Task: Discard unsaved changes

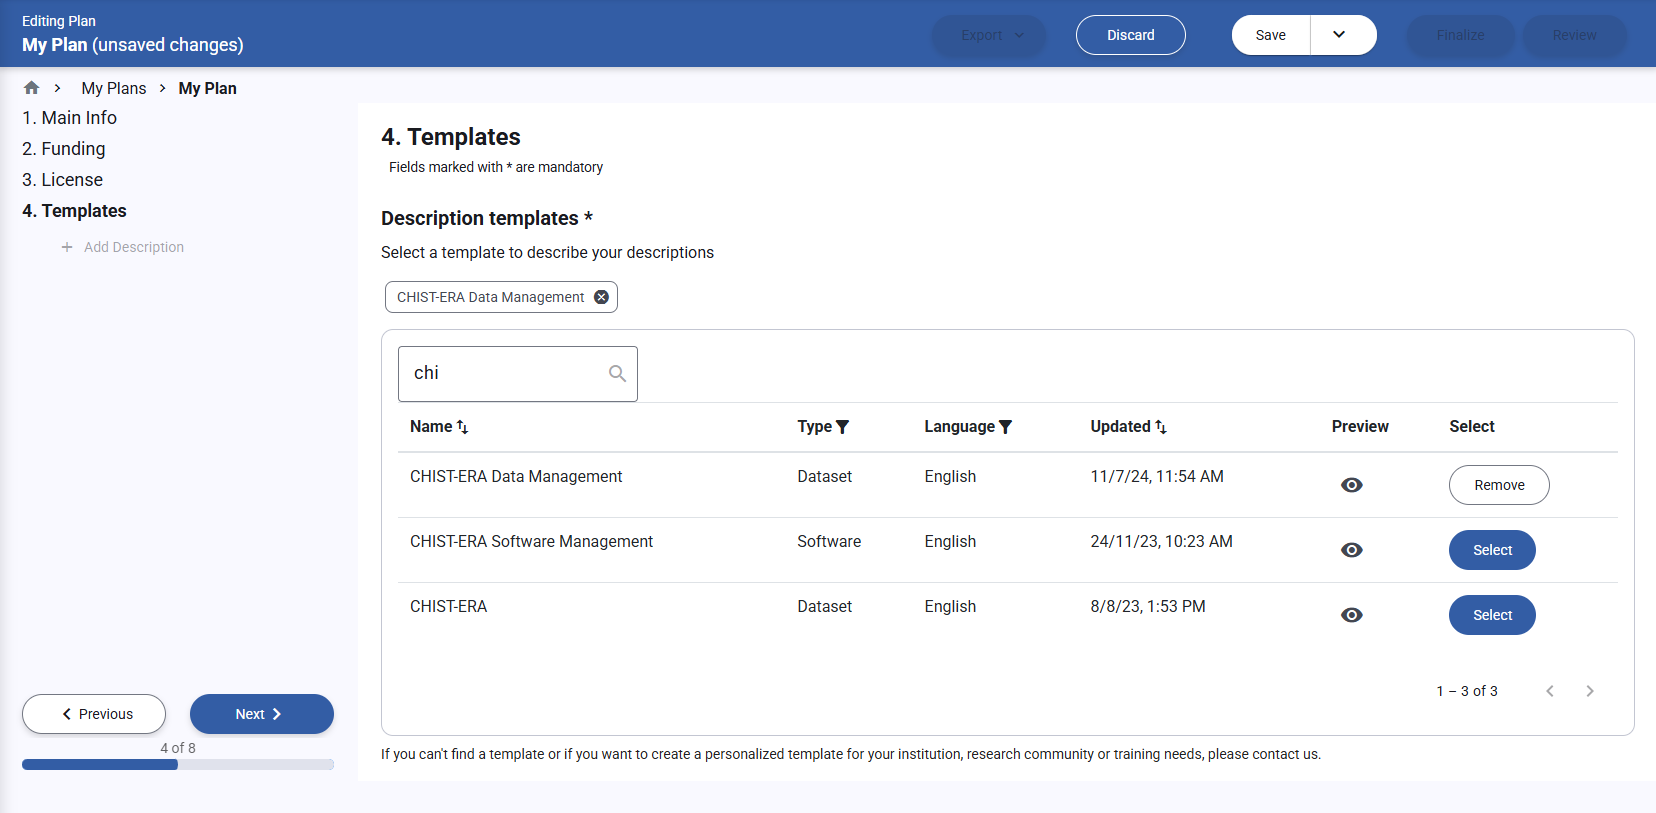Action: tap(1131, 35)
